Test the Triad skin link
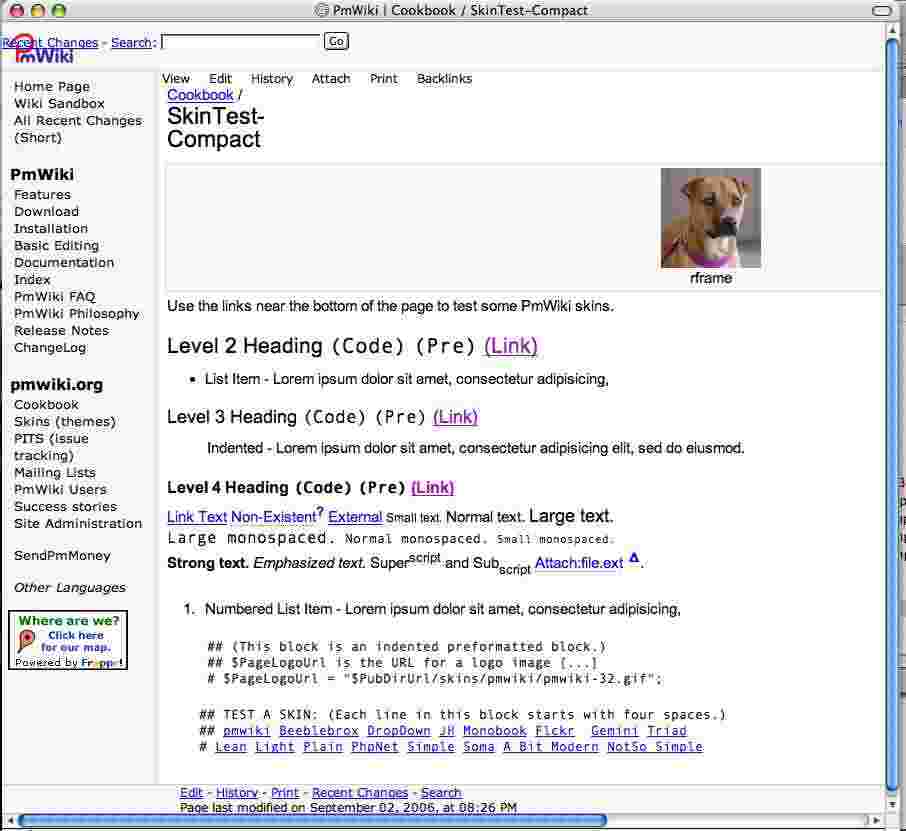 coord(667,731)
